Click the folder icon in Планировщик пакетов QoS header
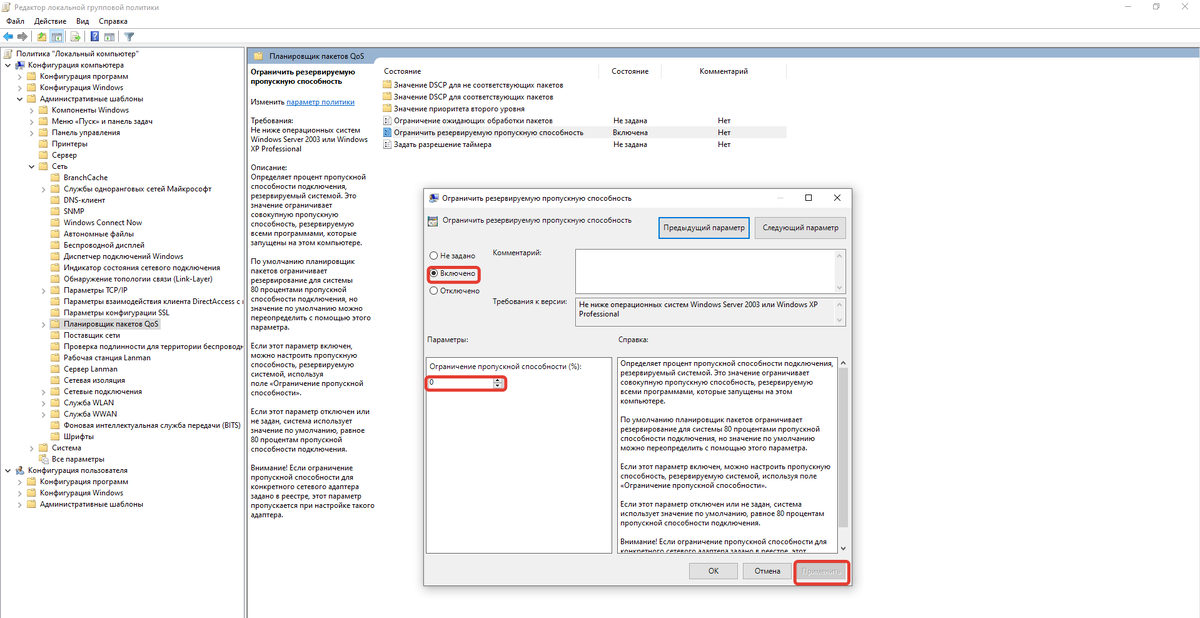This screenshot has width=1200, height=618. 258,56
